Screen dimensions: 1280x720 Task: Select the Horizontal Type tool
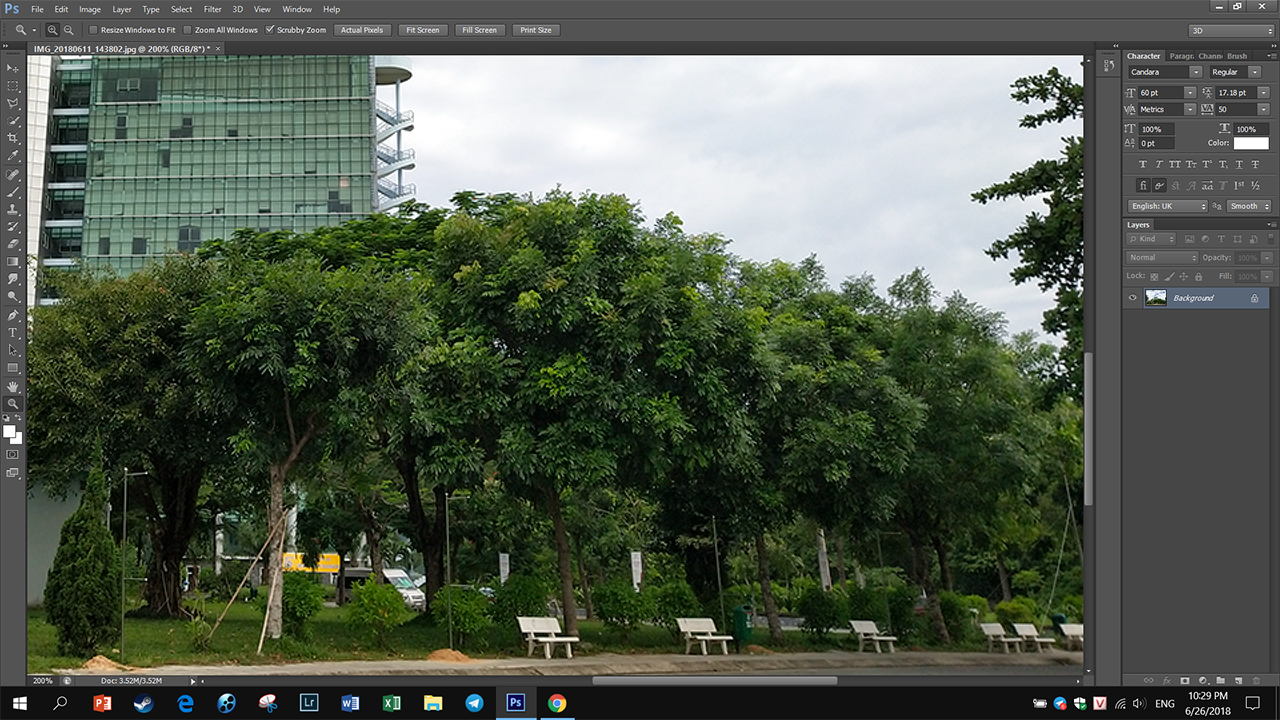pos(13,332)
